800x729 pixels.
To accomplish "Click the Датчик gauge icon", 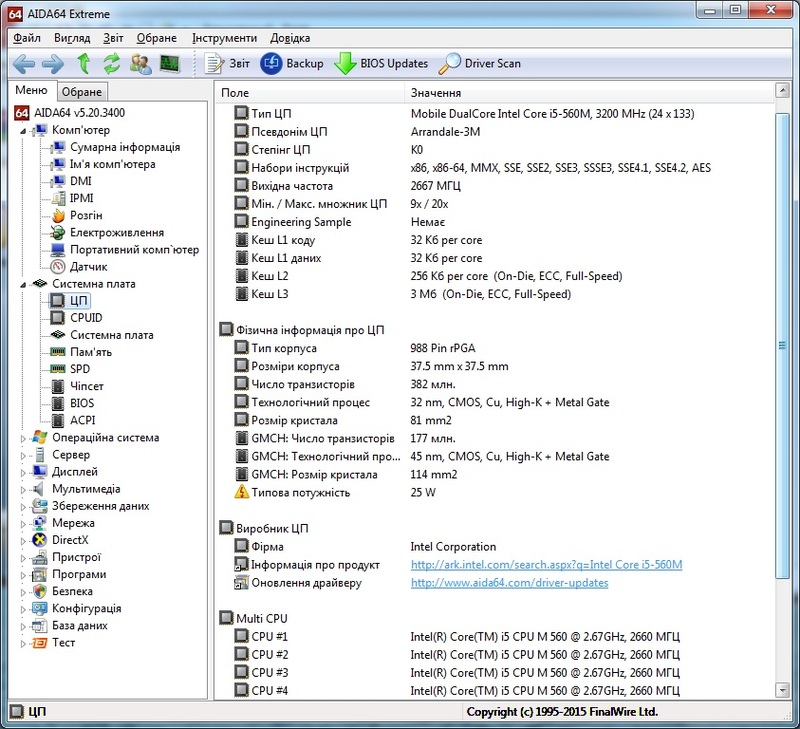I will click(58, 266).
